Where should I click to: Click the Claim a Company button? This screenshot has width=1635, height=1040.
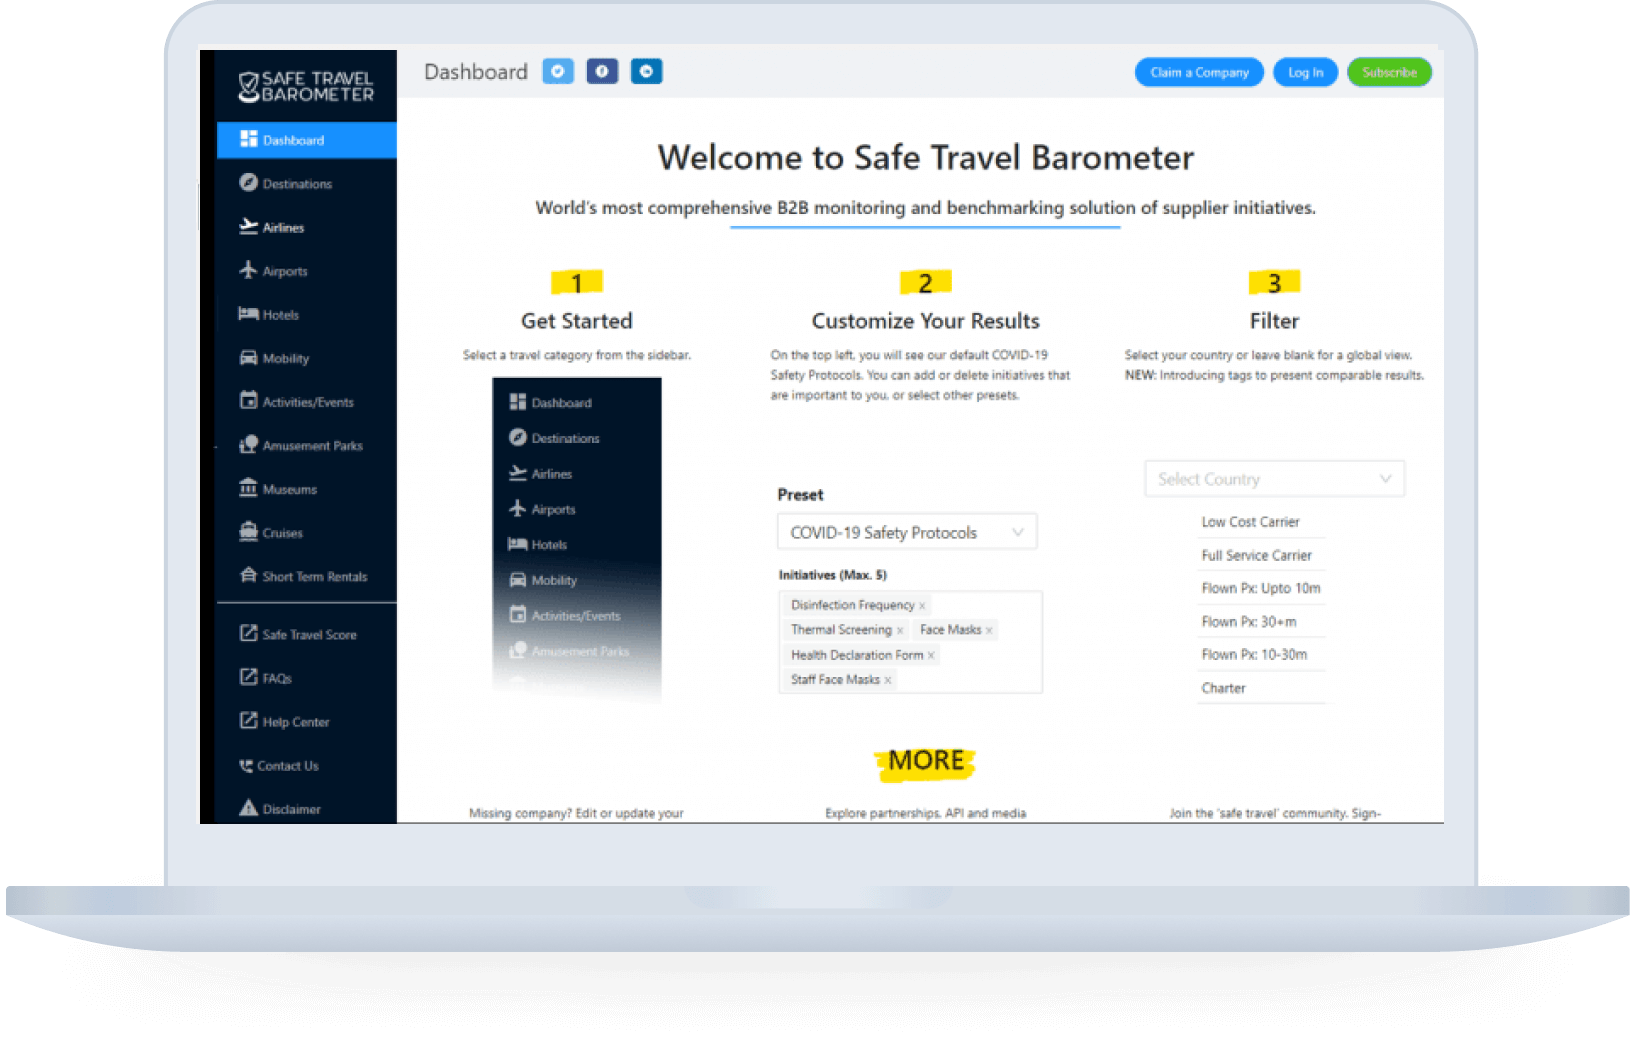click(x=1199, y=72)
